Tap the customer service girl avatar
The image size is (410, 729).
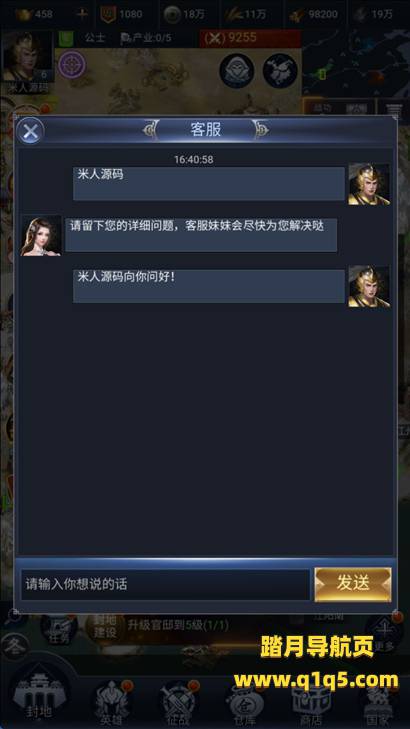pos(41,236)
